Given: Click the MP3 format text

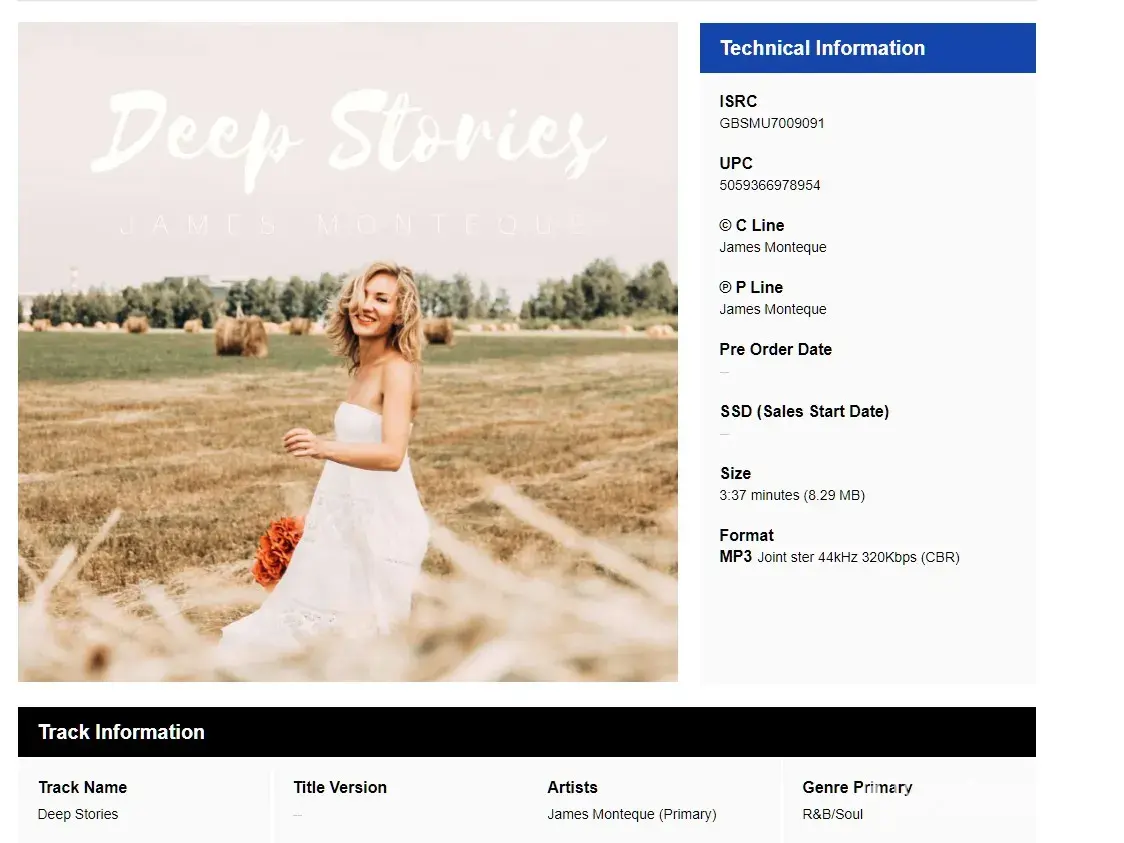Looking at the screenshot, I should pyautogui.click(x=735, y=557).
